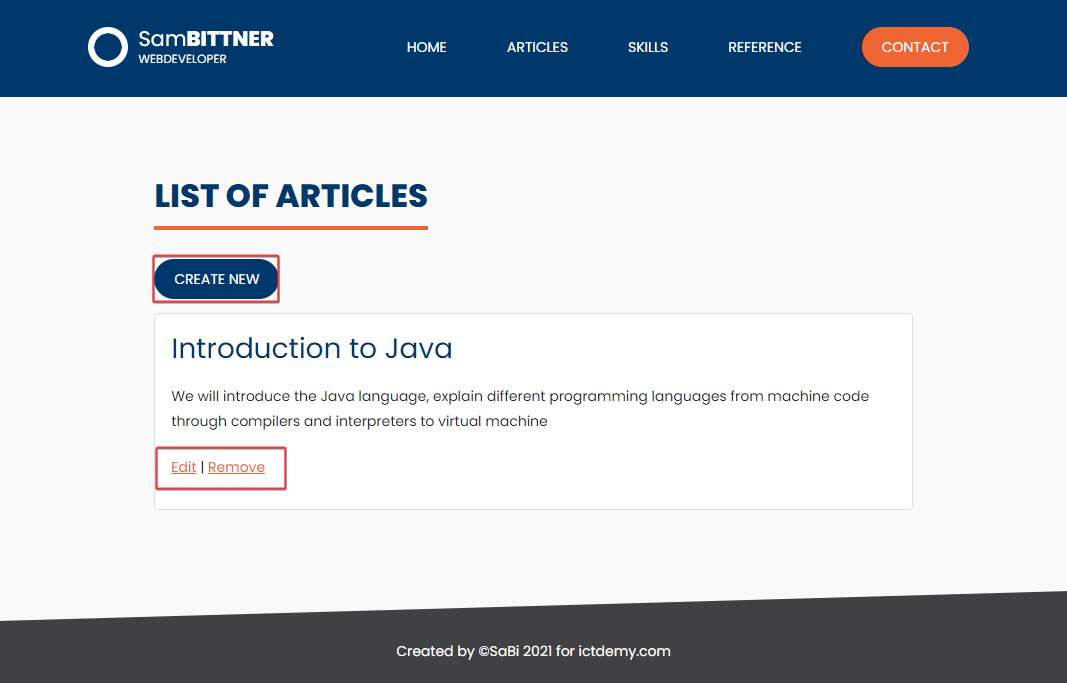Viewport: 1067px width, 683px height.
Task: Open the Edit link for Introduction to Java
Action: point(183,467)
